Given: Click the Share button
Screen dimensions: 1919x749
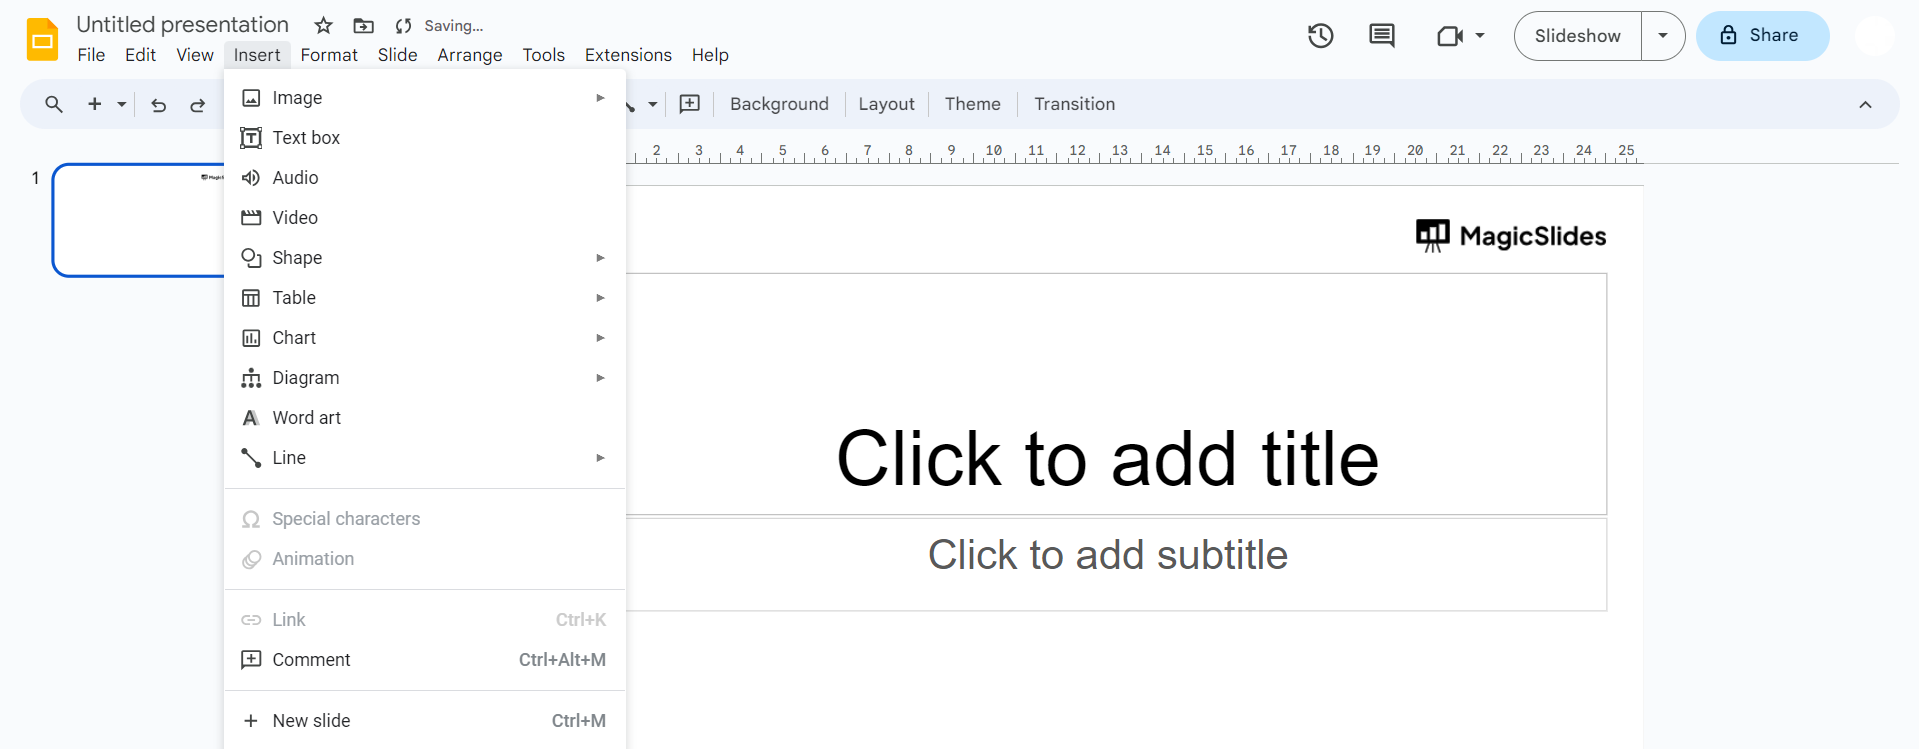Looking at the screenshot, I should [x=1762, y=36].
